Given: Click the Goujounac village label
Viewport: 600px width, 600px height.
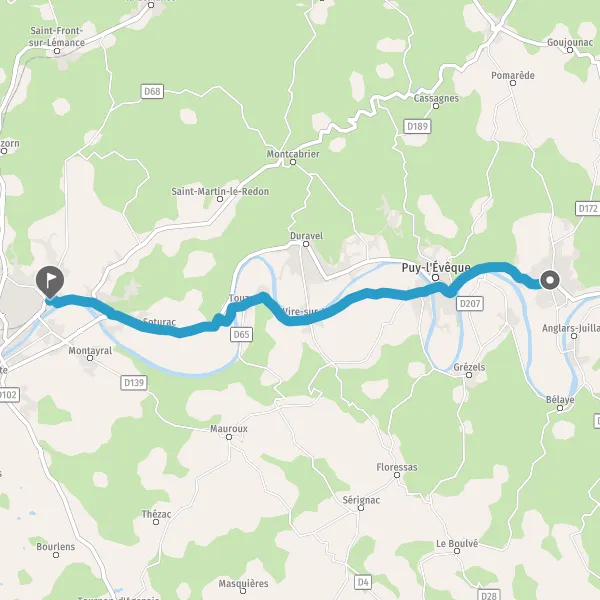Looking at the screenshot, I should 570,42.
